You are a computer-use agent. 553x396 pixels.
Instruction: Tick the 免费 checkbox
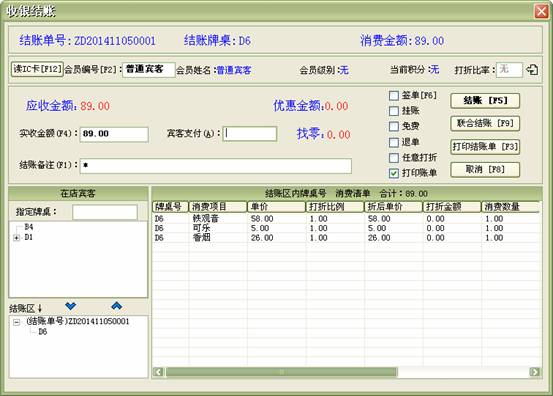[394, 126]
